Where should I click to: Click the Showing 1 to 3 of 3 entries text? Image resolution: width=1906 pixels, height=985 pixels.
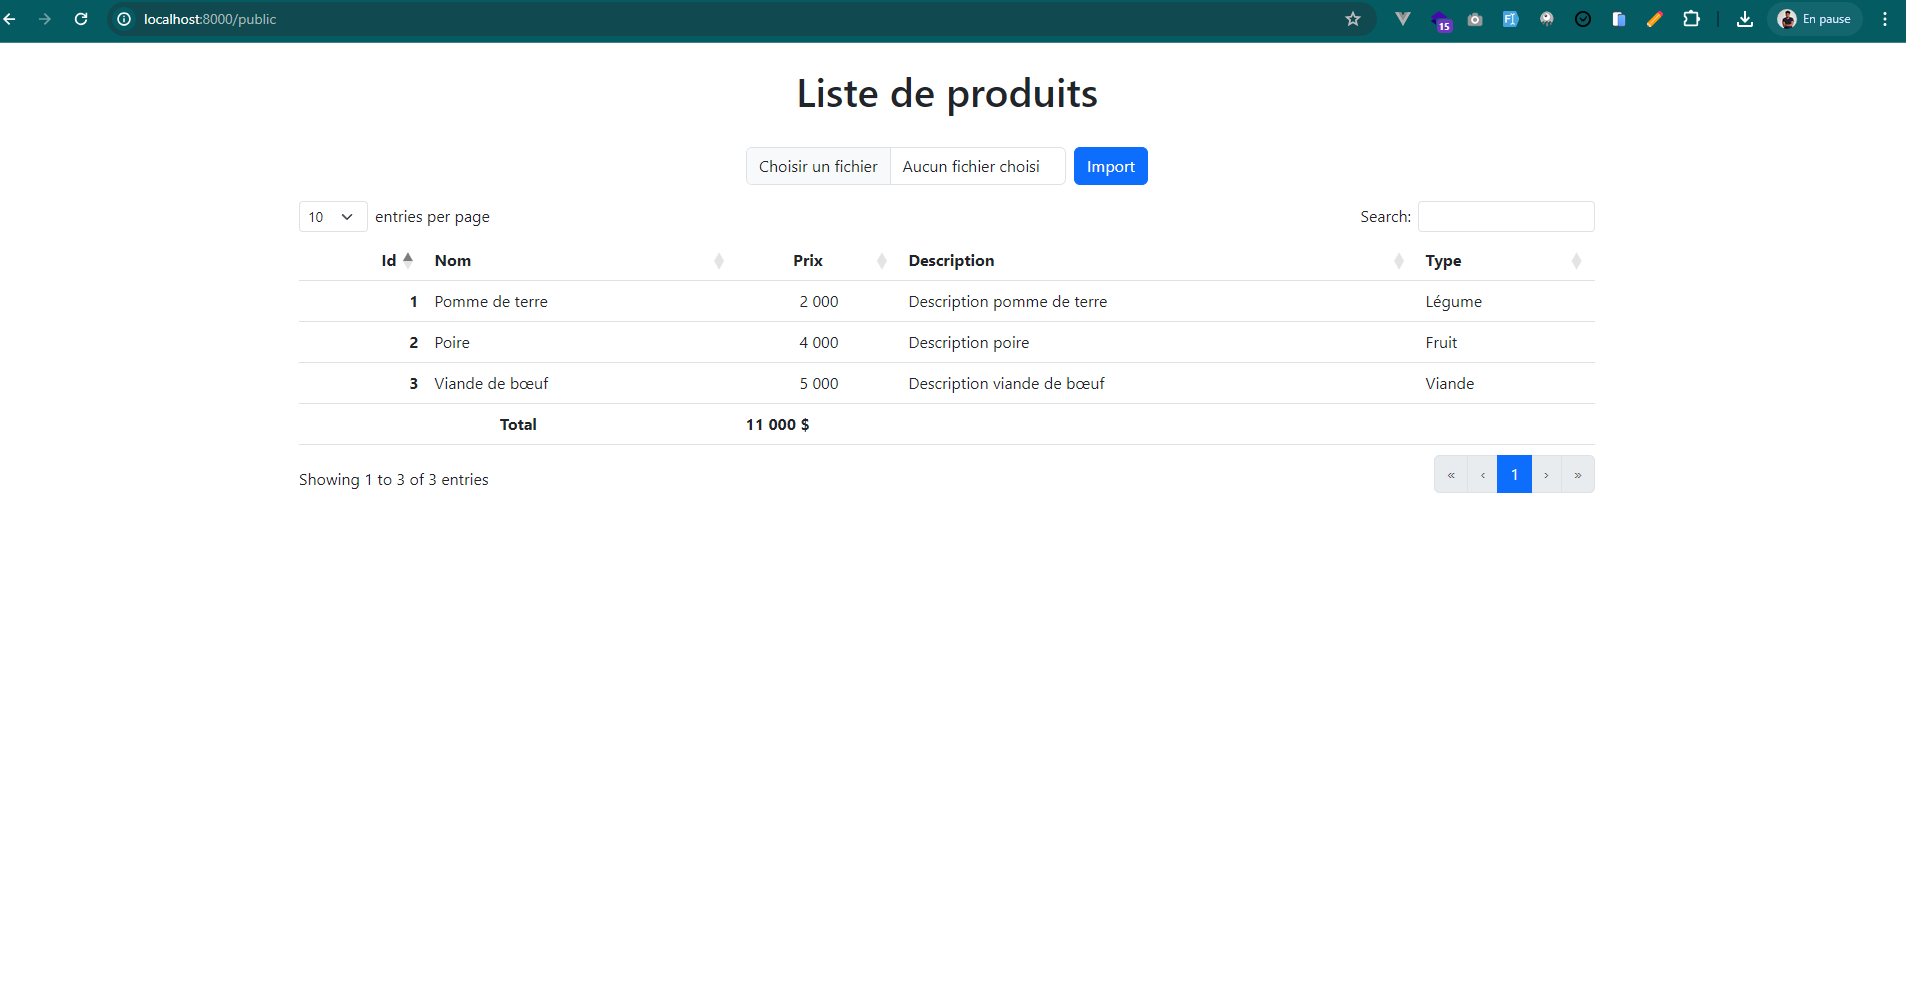click(x=394, y=480)
